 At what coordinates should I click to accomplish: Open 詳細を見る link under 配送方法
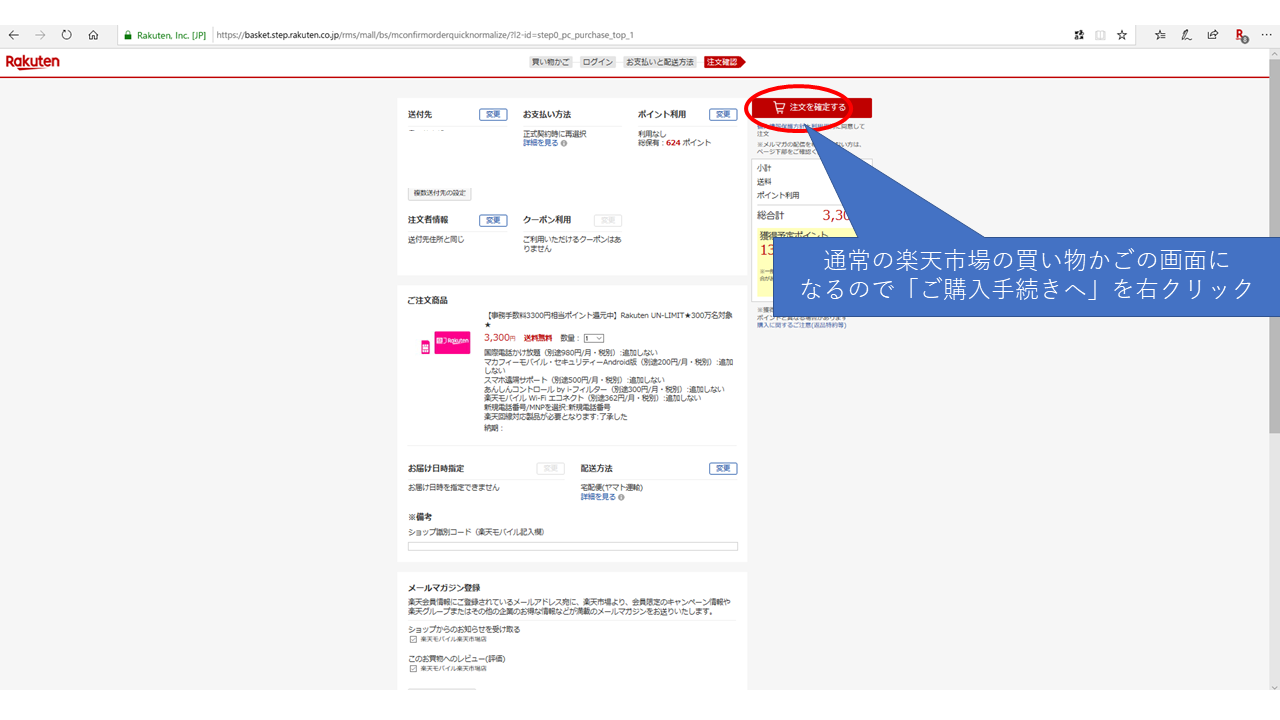click(598, 497)
